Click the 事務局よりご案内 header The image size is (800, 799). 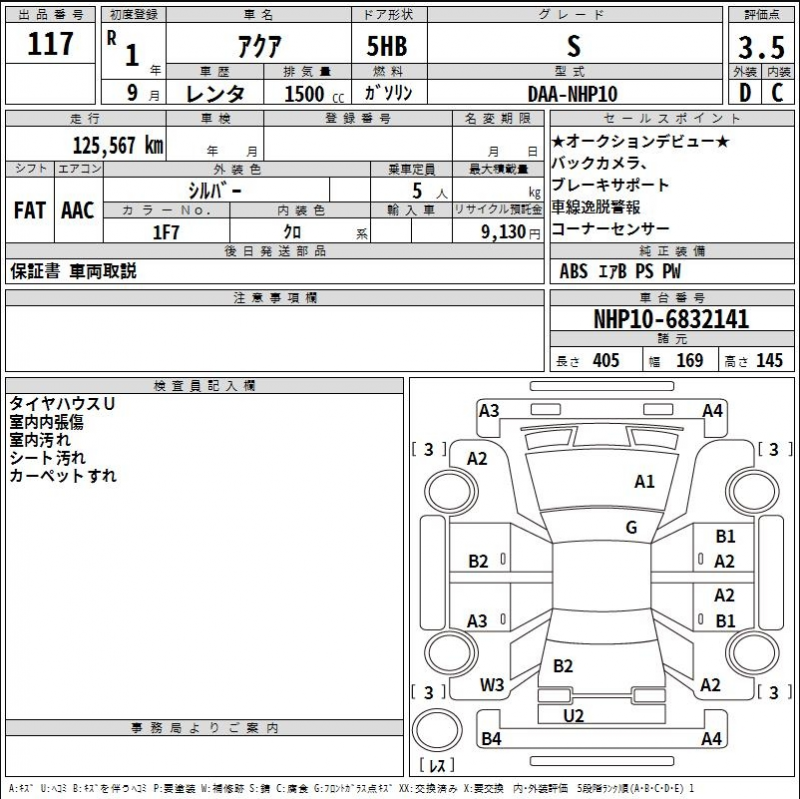[204, 728]
